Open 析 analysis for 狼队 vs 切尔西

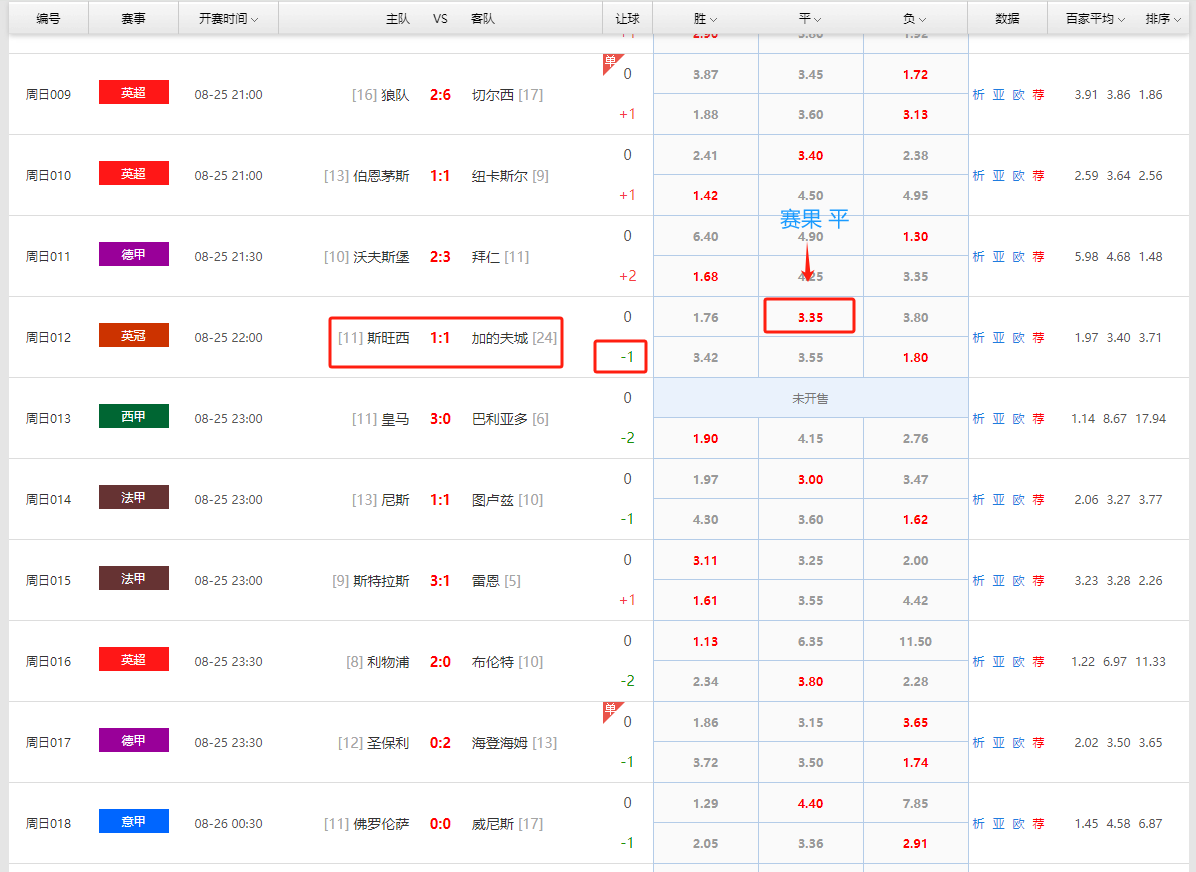pos(979,95)
